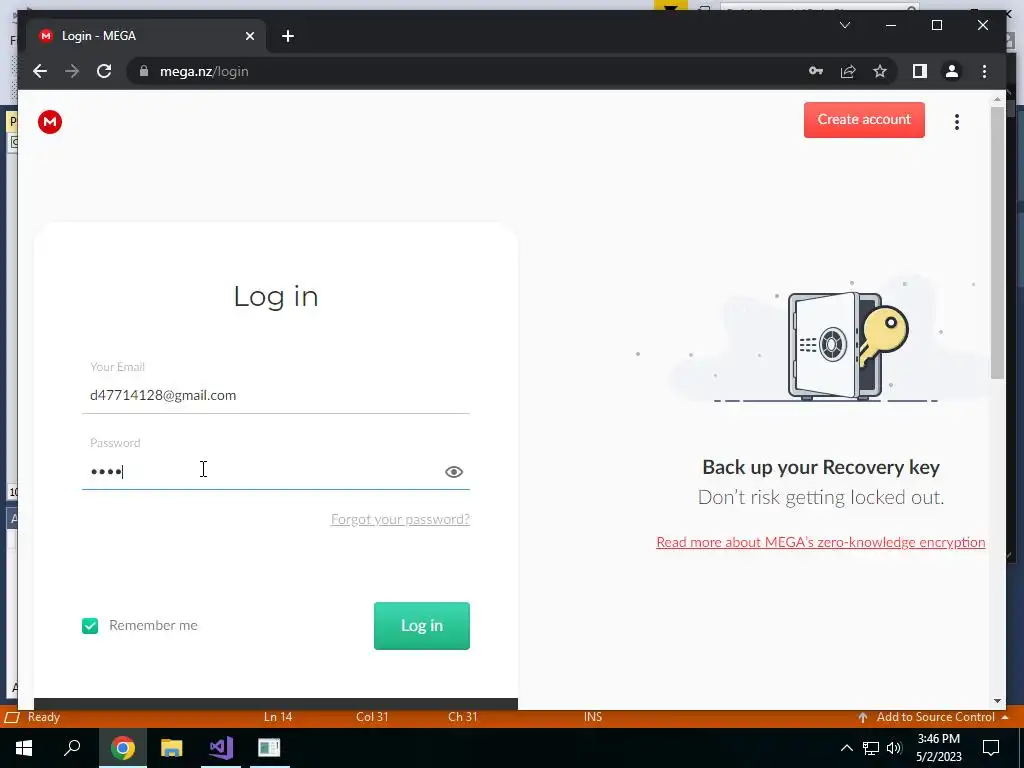Click the page vertical scrollbar thumb
Image resolution: width=1024 pixels, height=768 pixels.
(x=997, y=242)
